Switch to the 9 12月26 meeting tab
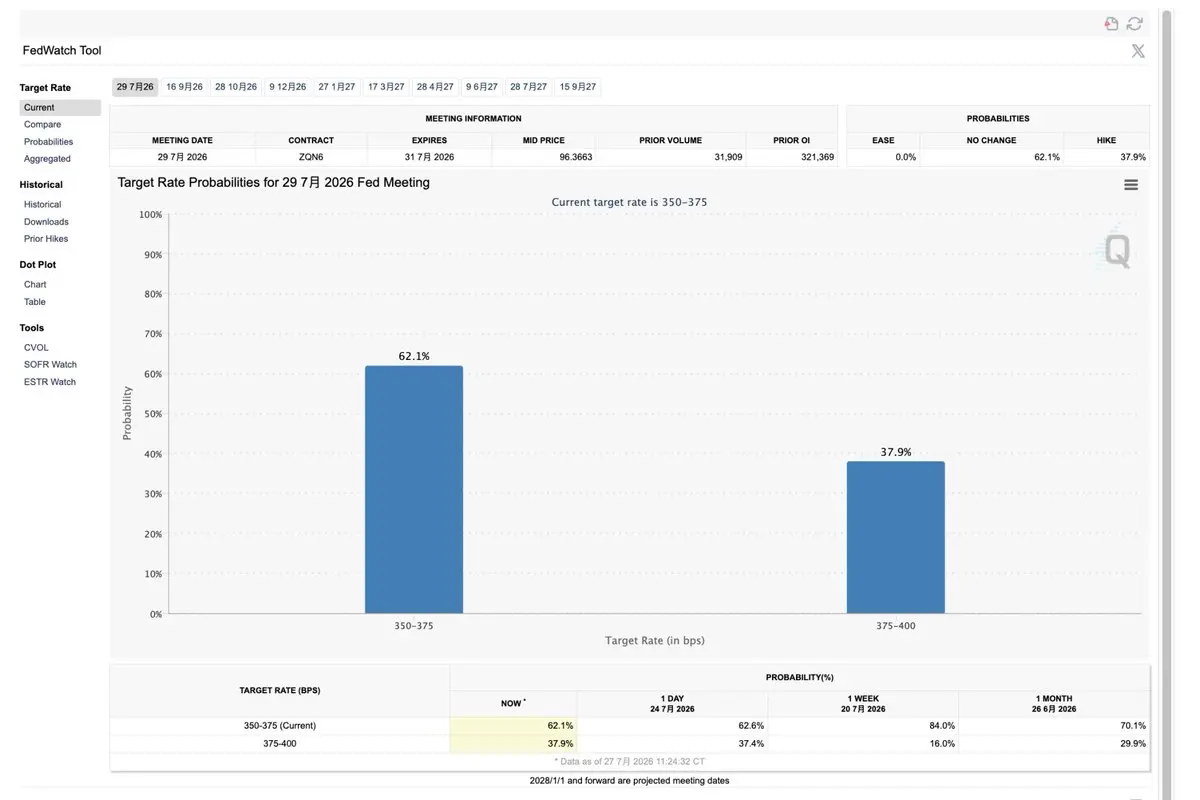This screenshot has height=800, width=1200. pos(288,87)
